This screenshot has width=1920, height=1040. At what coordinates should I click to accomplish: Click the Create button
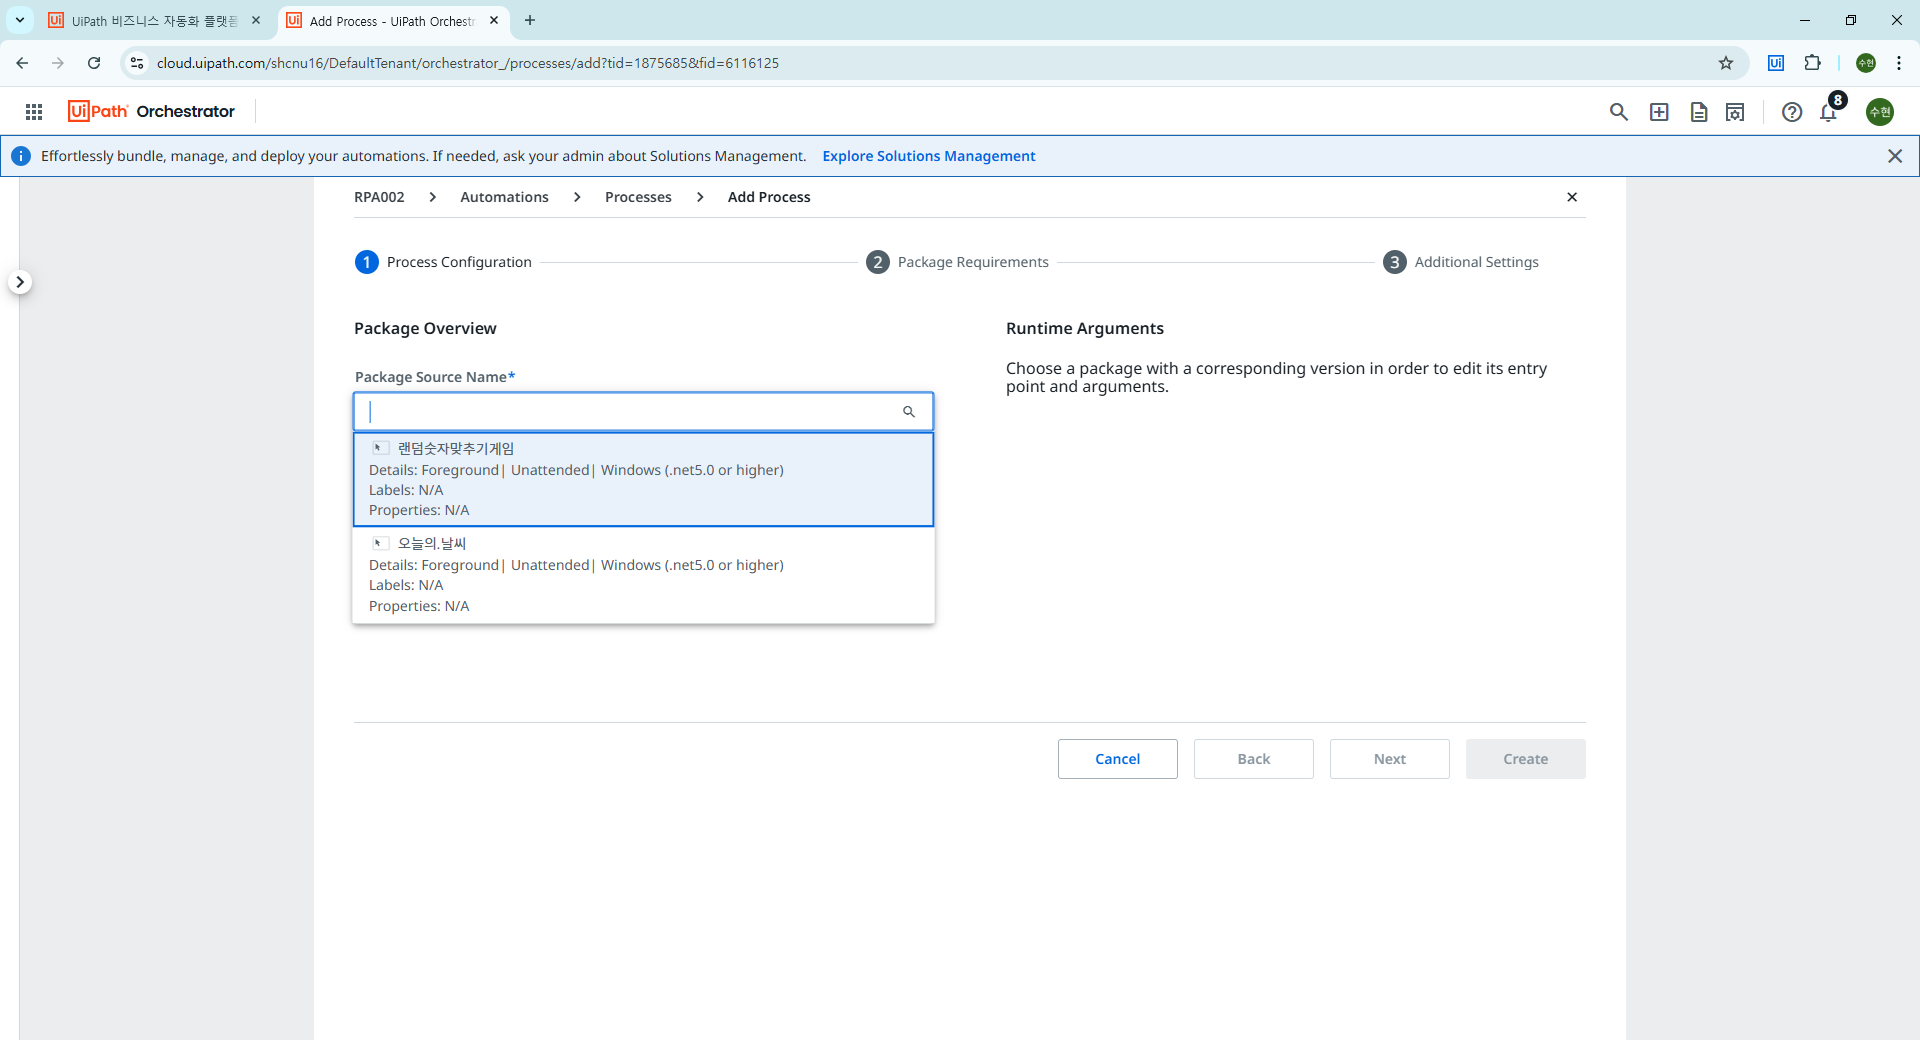1526,759
